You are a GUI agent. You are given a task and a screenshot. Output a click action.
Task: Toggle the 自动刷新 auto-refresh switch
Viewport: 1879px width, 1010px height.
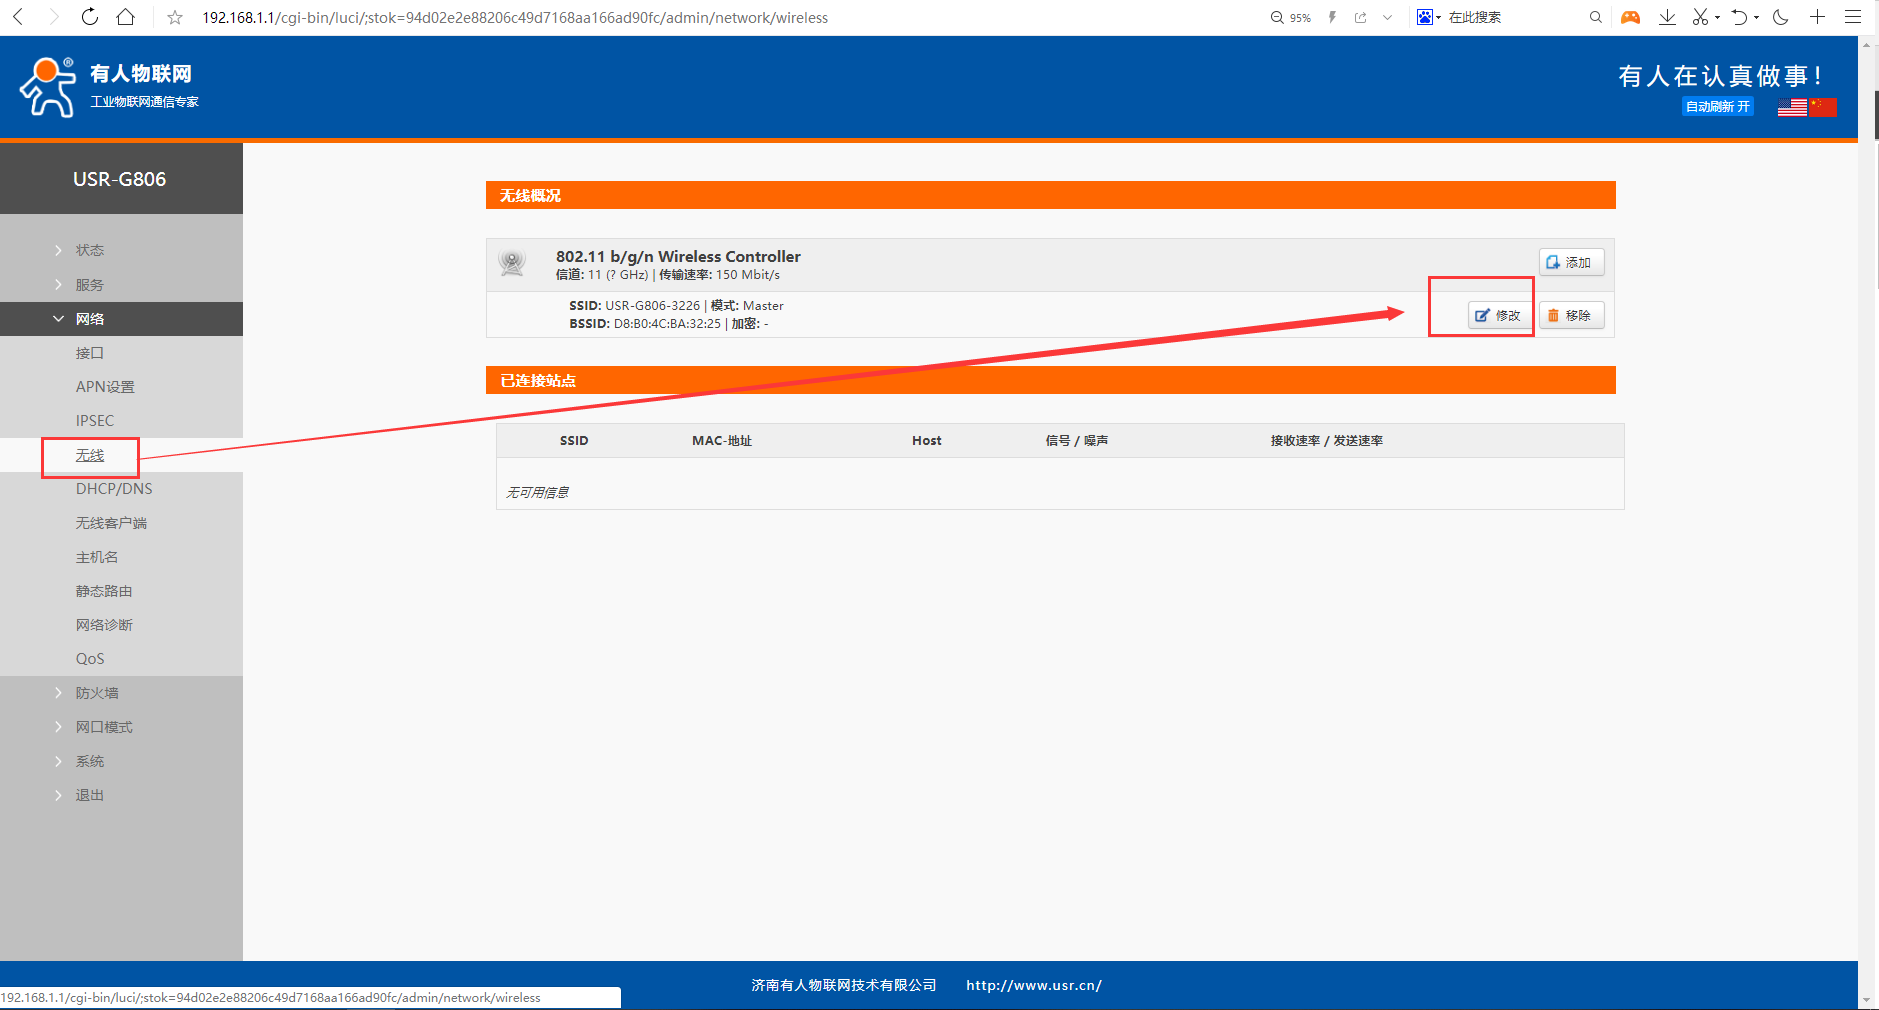(1717, 107)
